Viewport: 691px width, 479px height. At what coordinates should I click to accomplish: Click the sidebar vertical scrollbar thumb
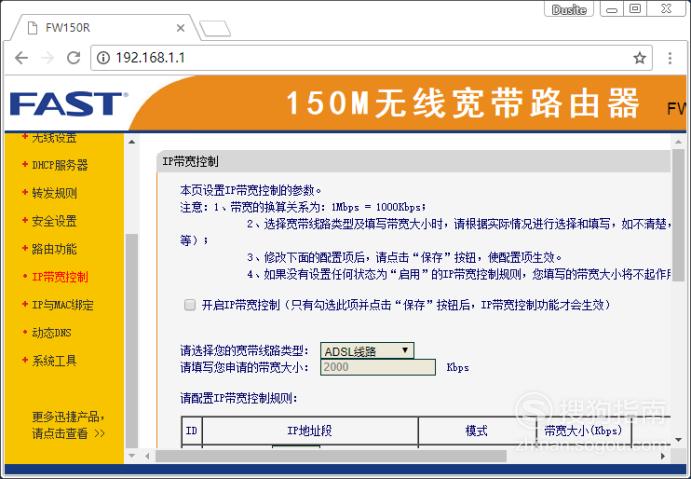pyautogui.click(x=132, y=340)
